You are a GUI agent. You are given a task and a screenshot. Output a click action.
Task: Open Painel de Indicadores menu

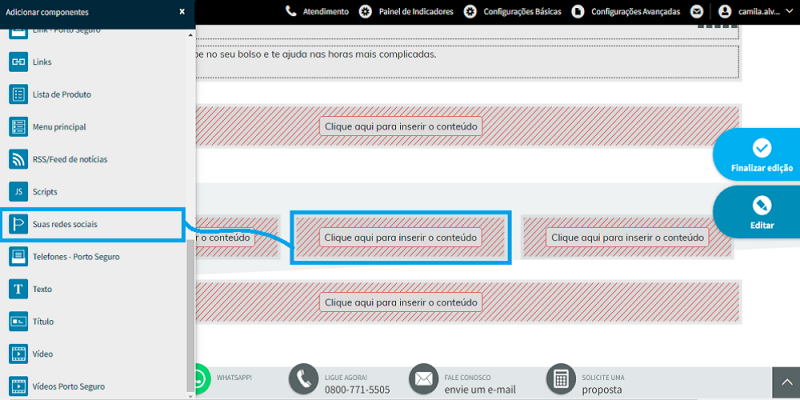coord(406,11)
